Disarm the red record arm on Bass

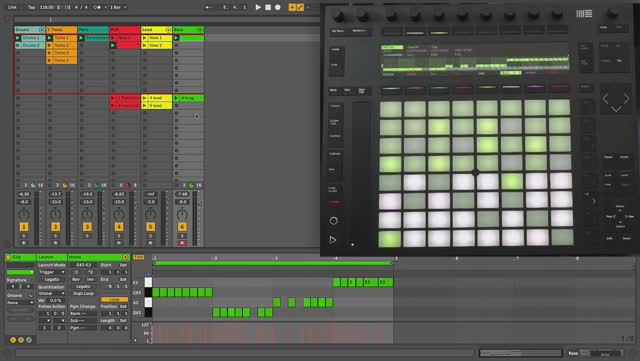coord(182,243)
